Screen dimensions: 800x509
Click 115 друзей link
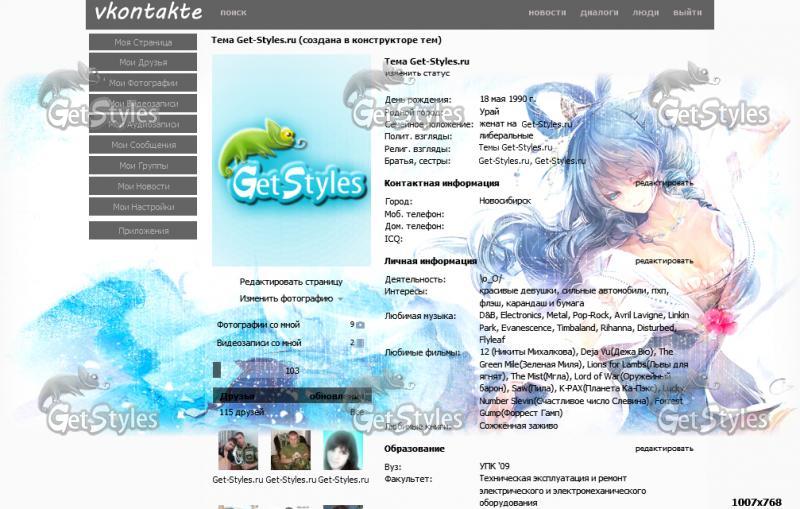241,412
